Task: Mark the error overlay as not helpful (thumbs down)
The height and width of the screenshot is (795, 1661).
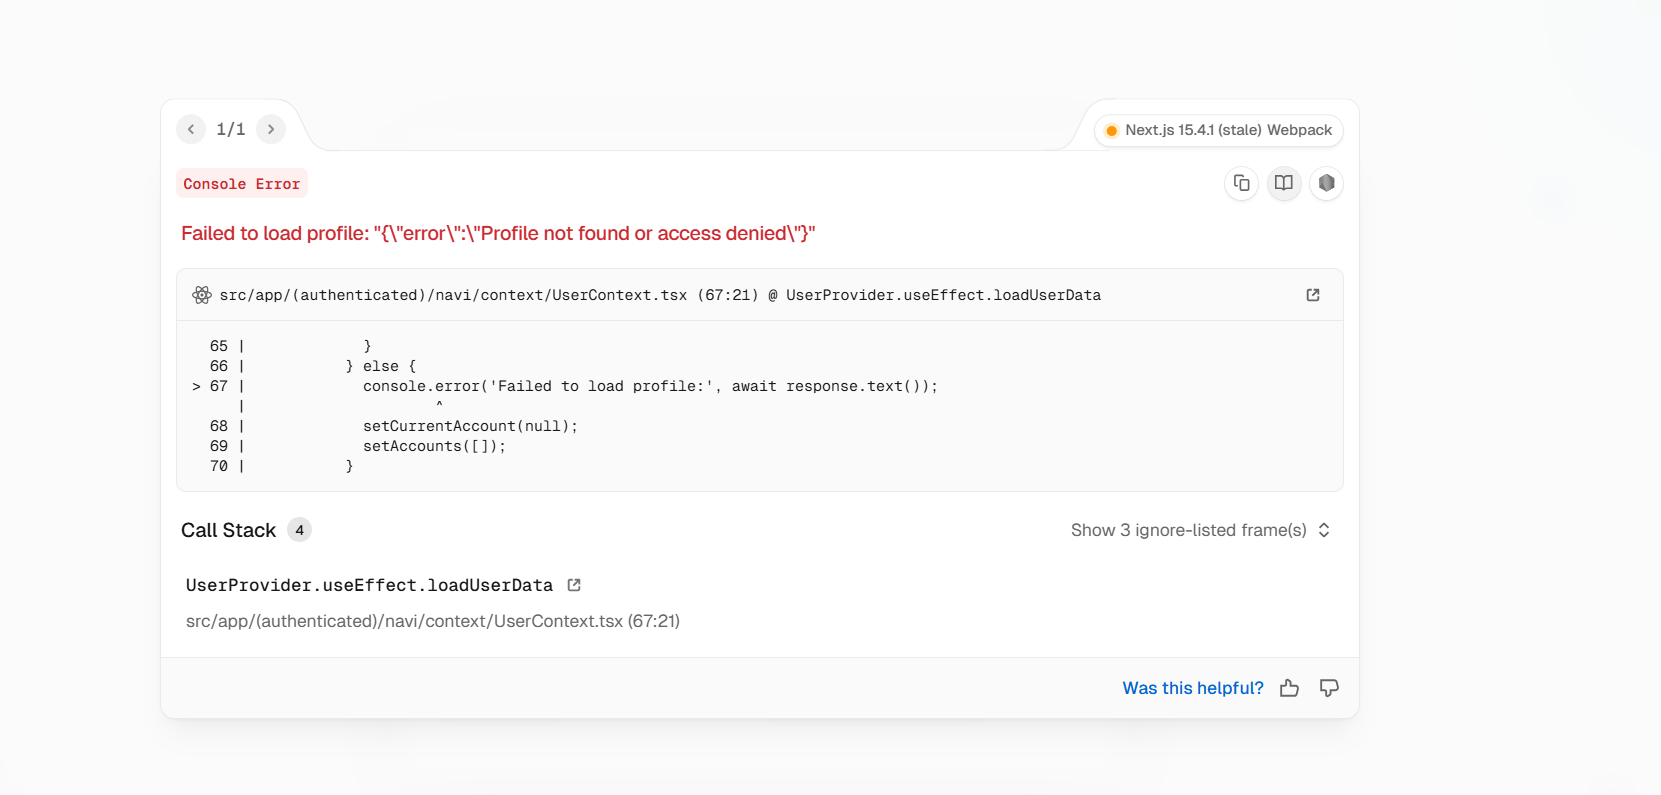Action: coord(1329,688)
